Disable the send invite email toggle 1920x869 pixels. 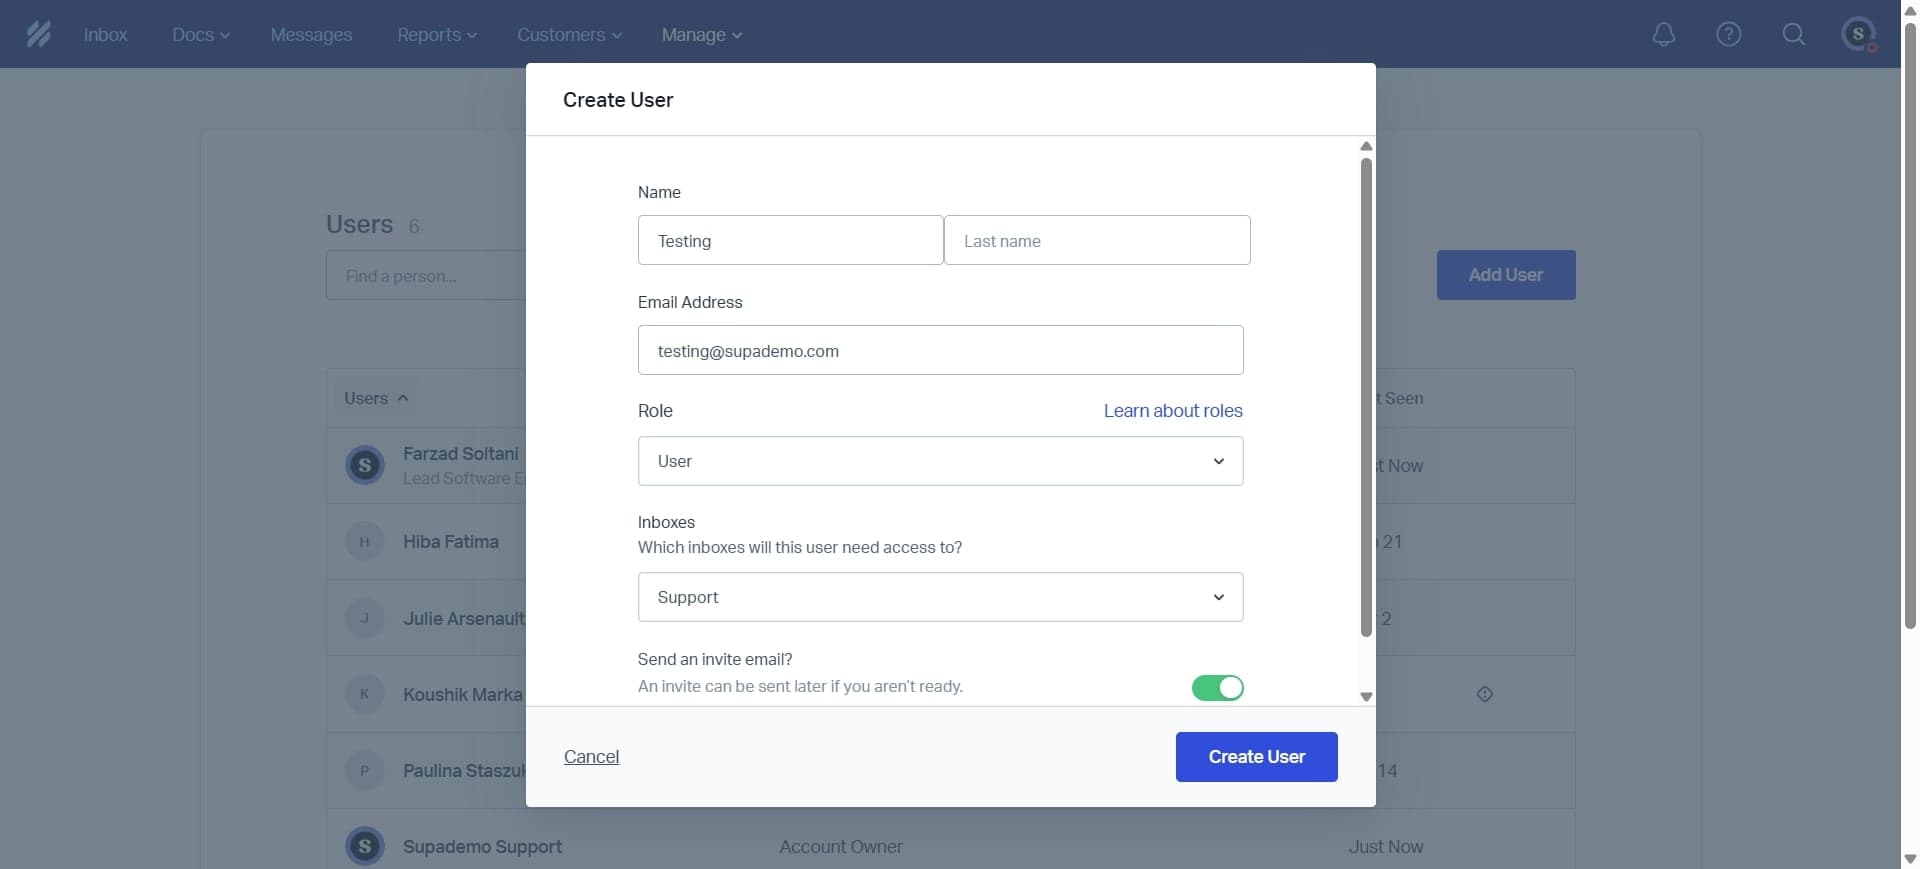1217,688
